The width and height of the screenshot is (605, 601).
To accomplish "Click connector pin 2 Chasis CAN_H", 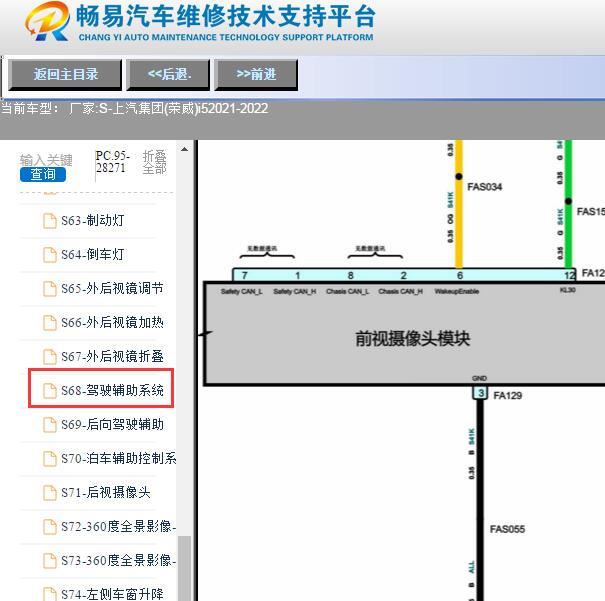I will 404,275.
